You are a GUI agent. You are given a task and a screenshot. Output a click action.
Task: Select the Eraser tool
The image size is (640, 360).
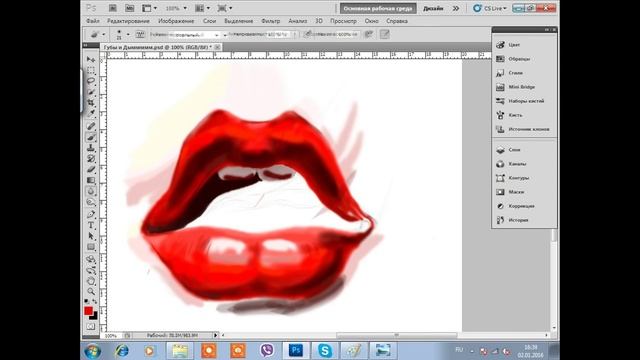(x=91, y=169)
